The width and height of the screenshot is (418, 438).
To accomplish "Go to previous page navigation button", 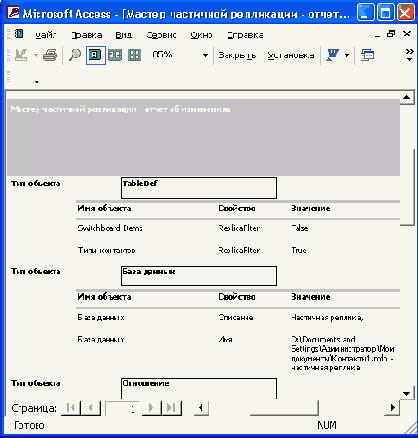I will pyautogui.click(x=91, y=408).
